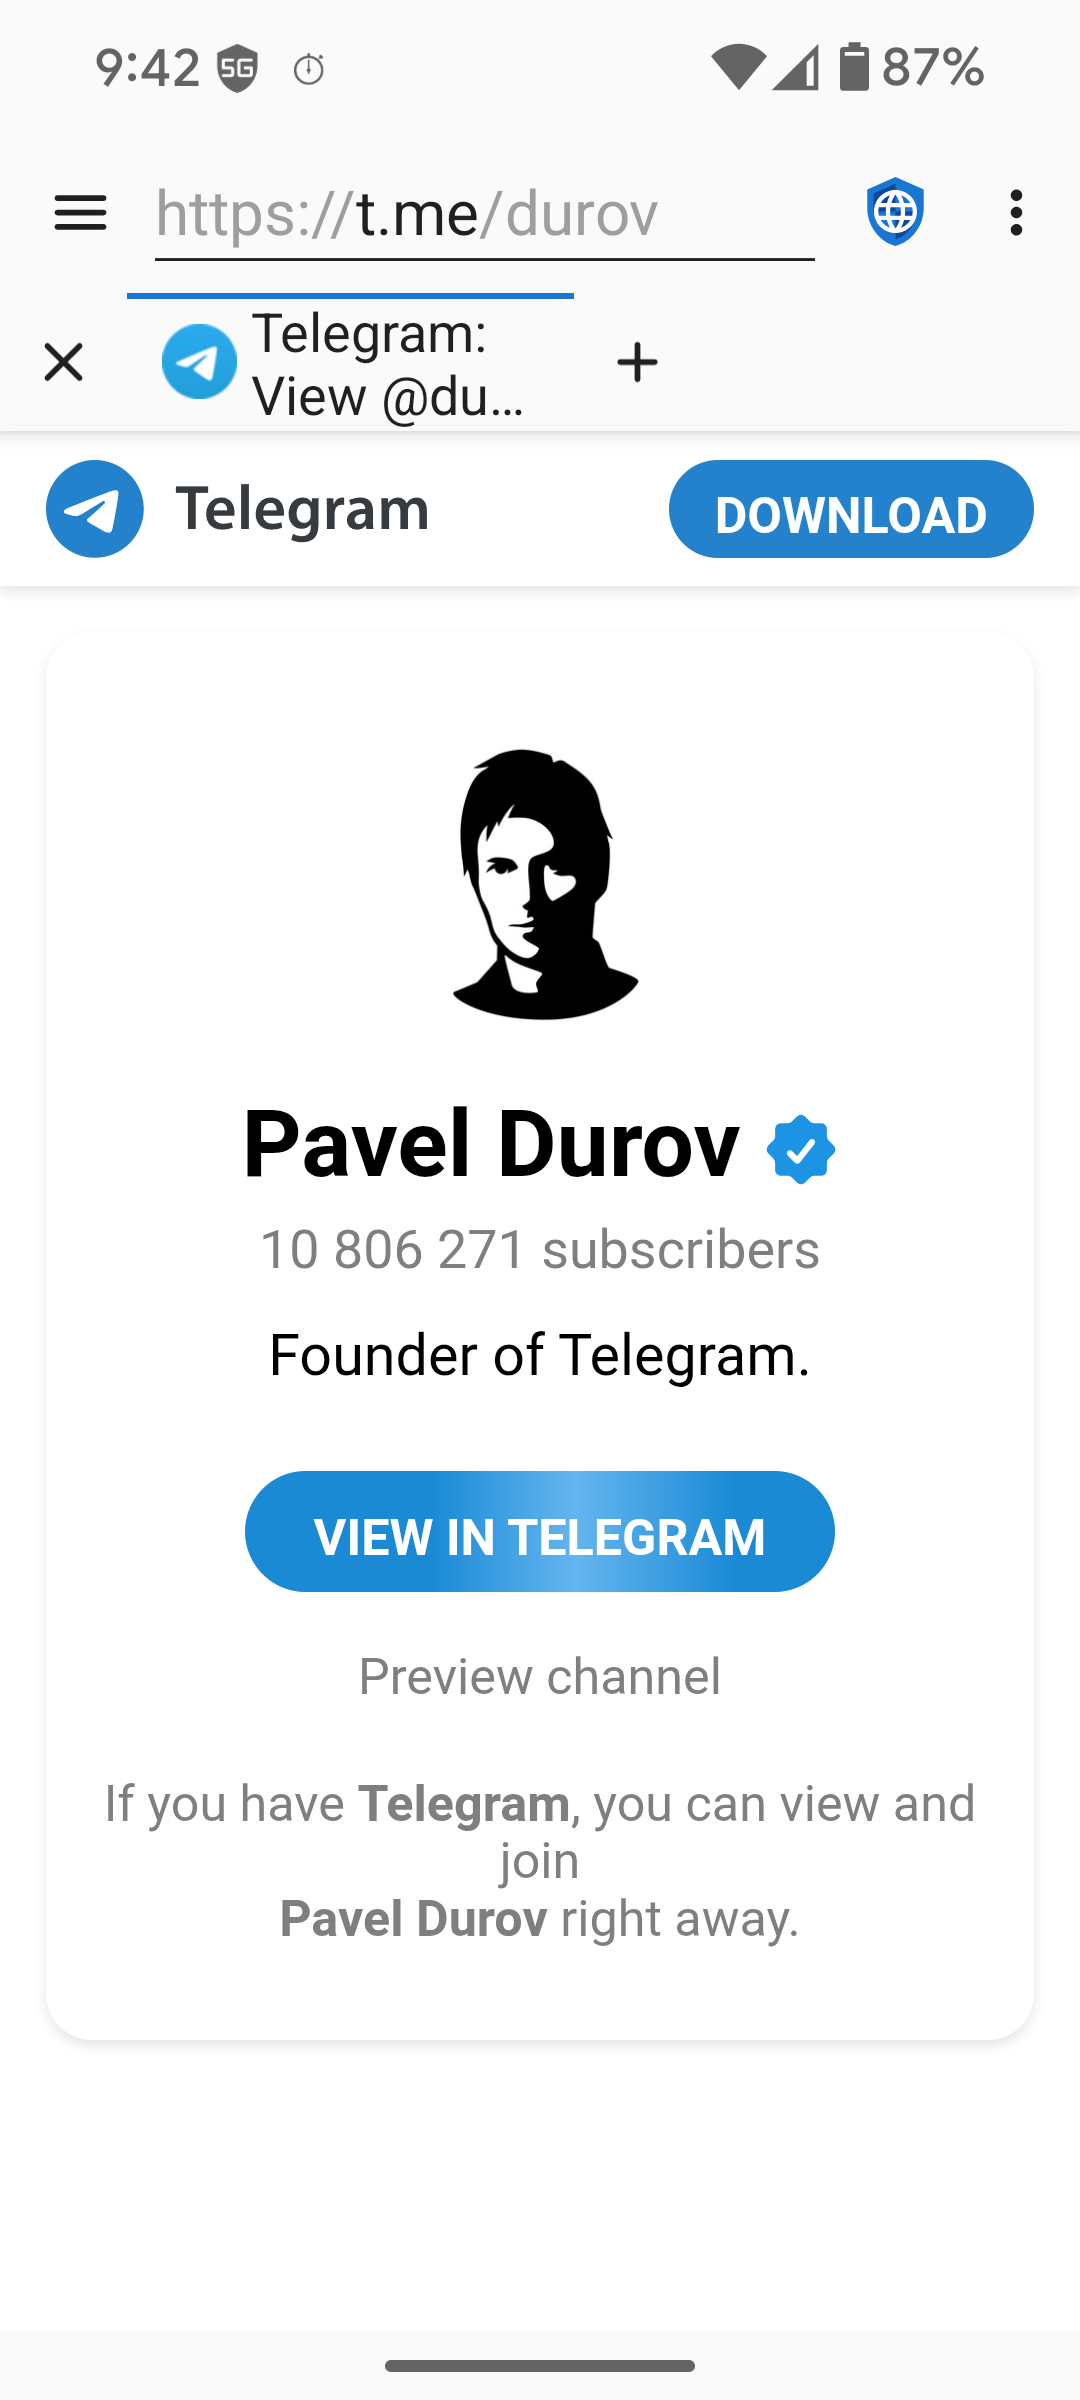1080x2400 pixels.
Task: Click the Telegram tab favicon
Action: [x=200, y=362]
